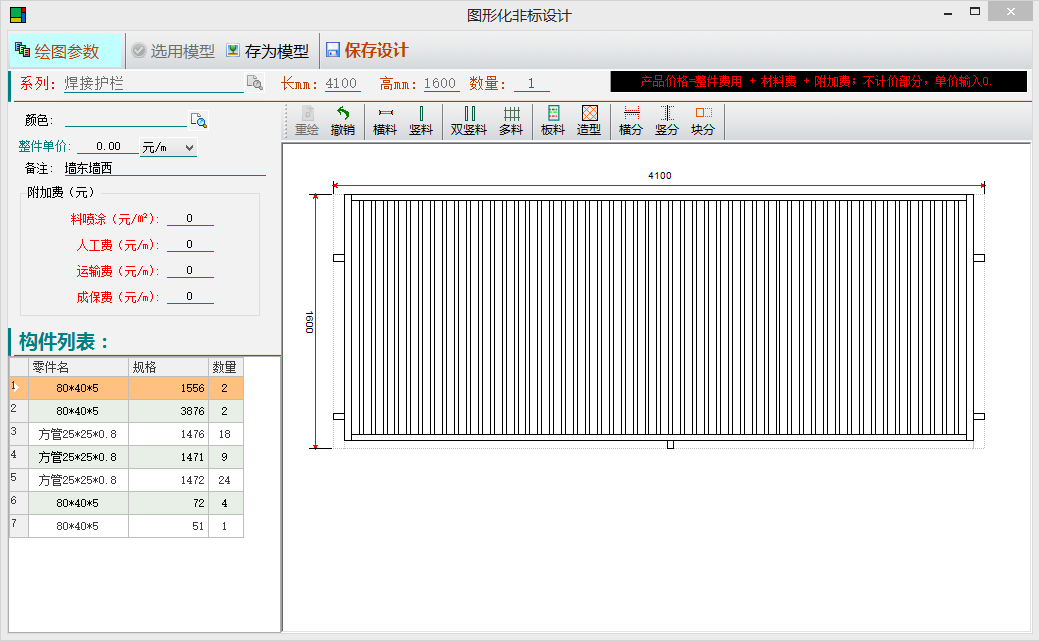Select the 横料 horizontal bar tool
Viewport: 1040px width, 641px height.
point(385,121)
